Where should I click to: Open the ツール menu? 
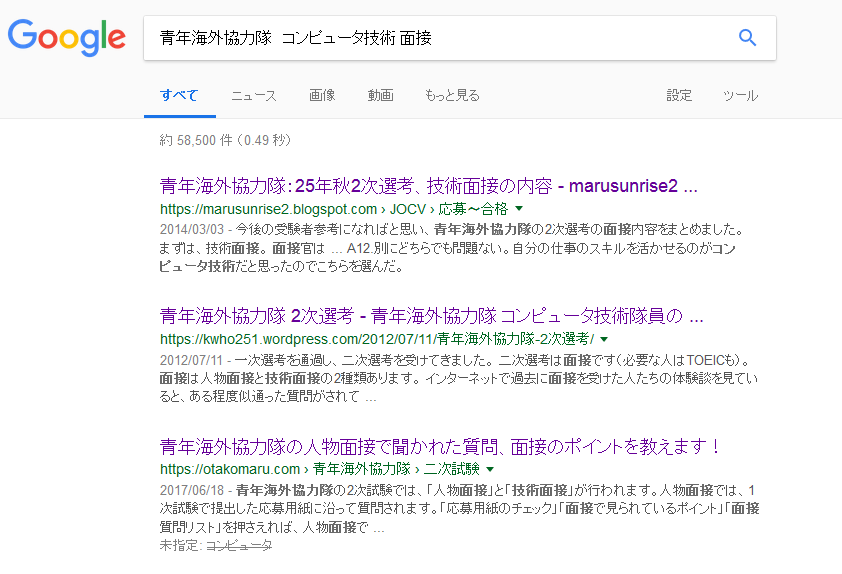click(x=741, y=96)
